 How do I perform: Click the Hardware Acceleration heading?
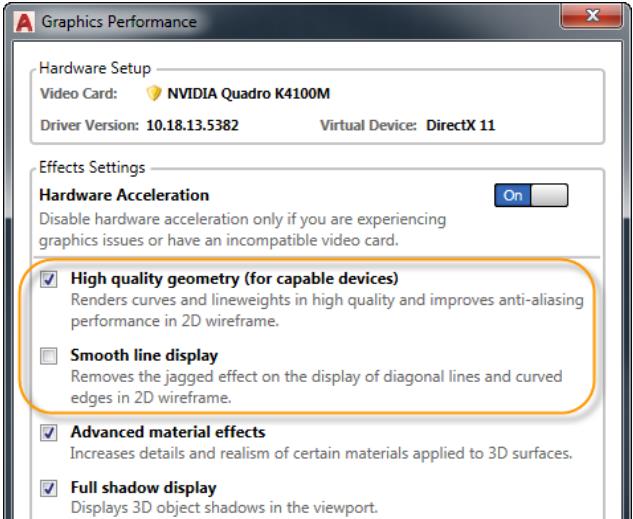point(123,195)
